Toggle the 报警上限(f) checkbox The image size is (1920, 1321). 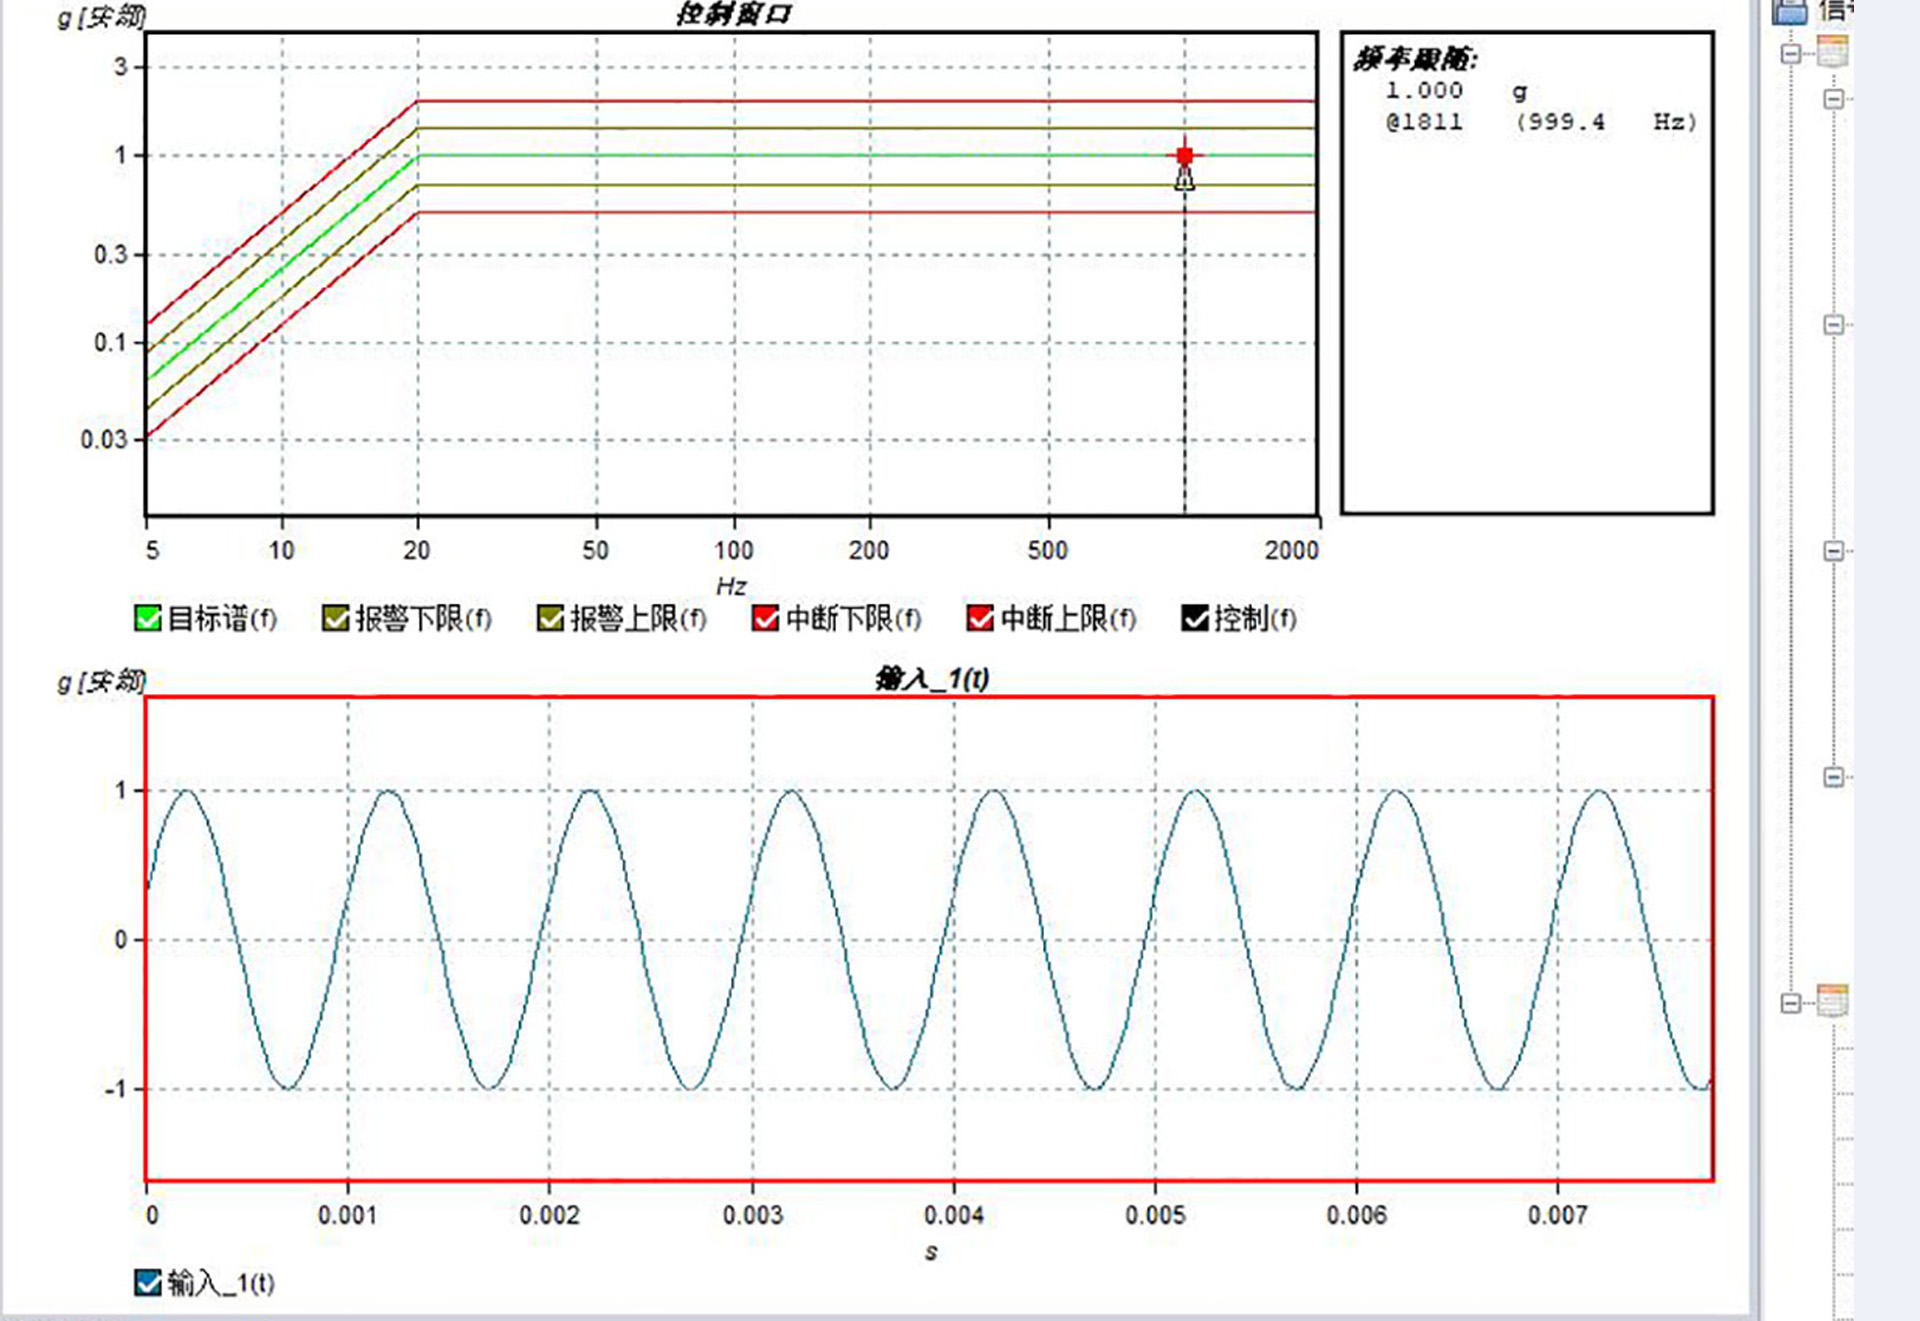(x=550, y=618)
